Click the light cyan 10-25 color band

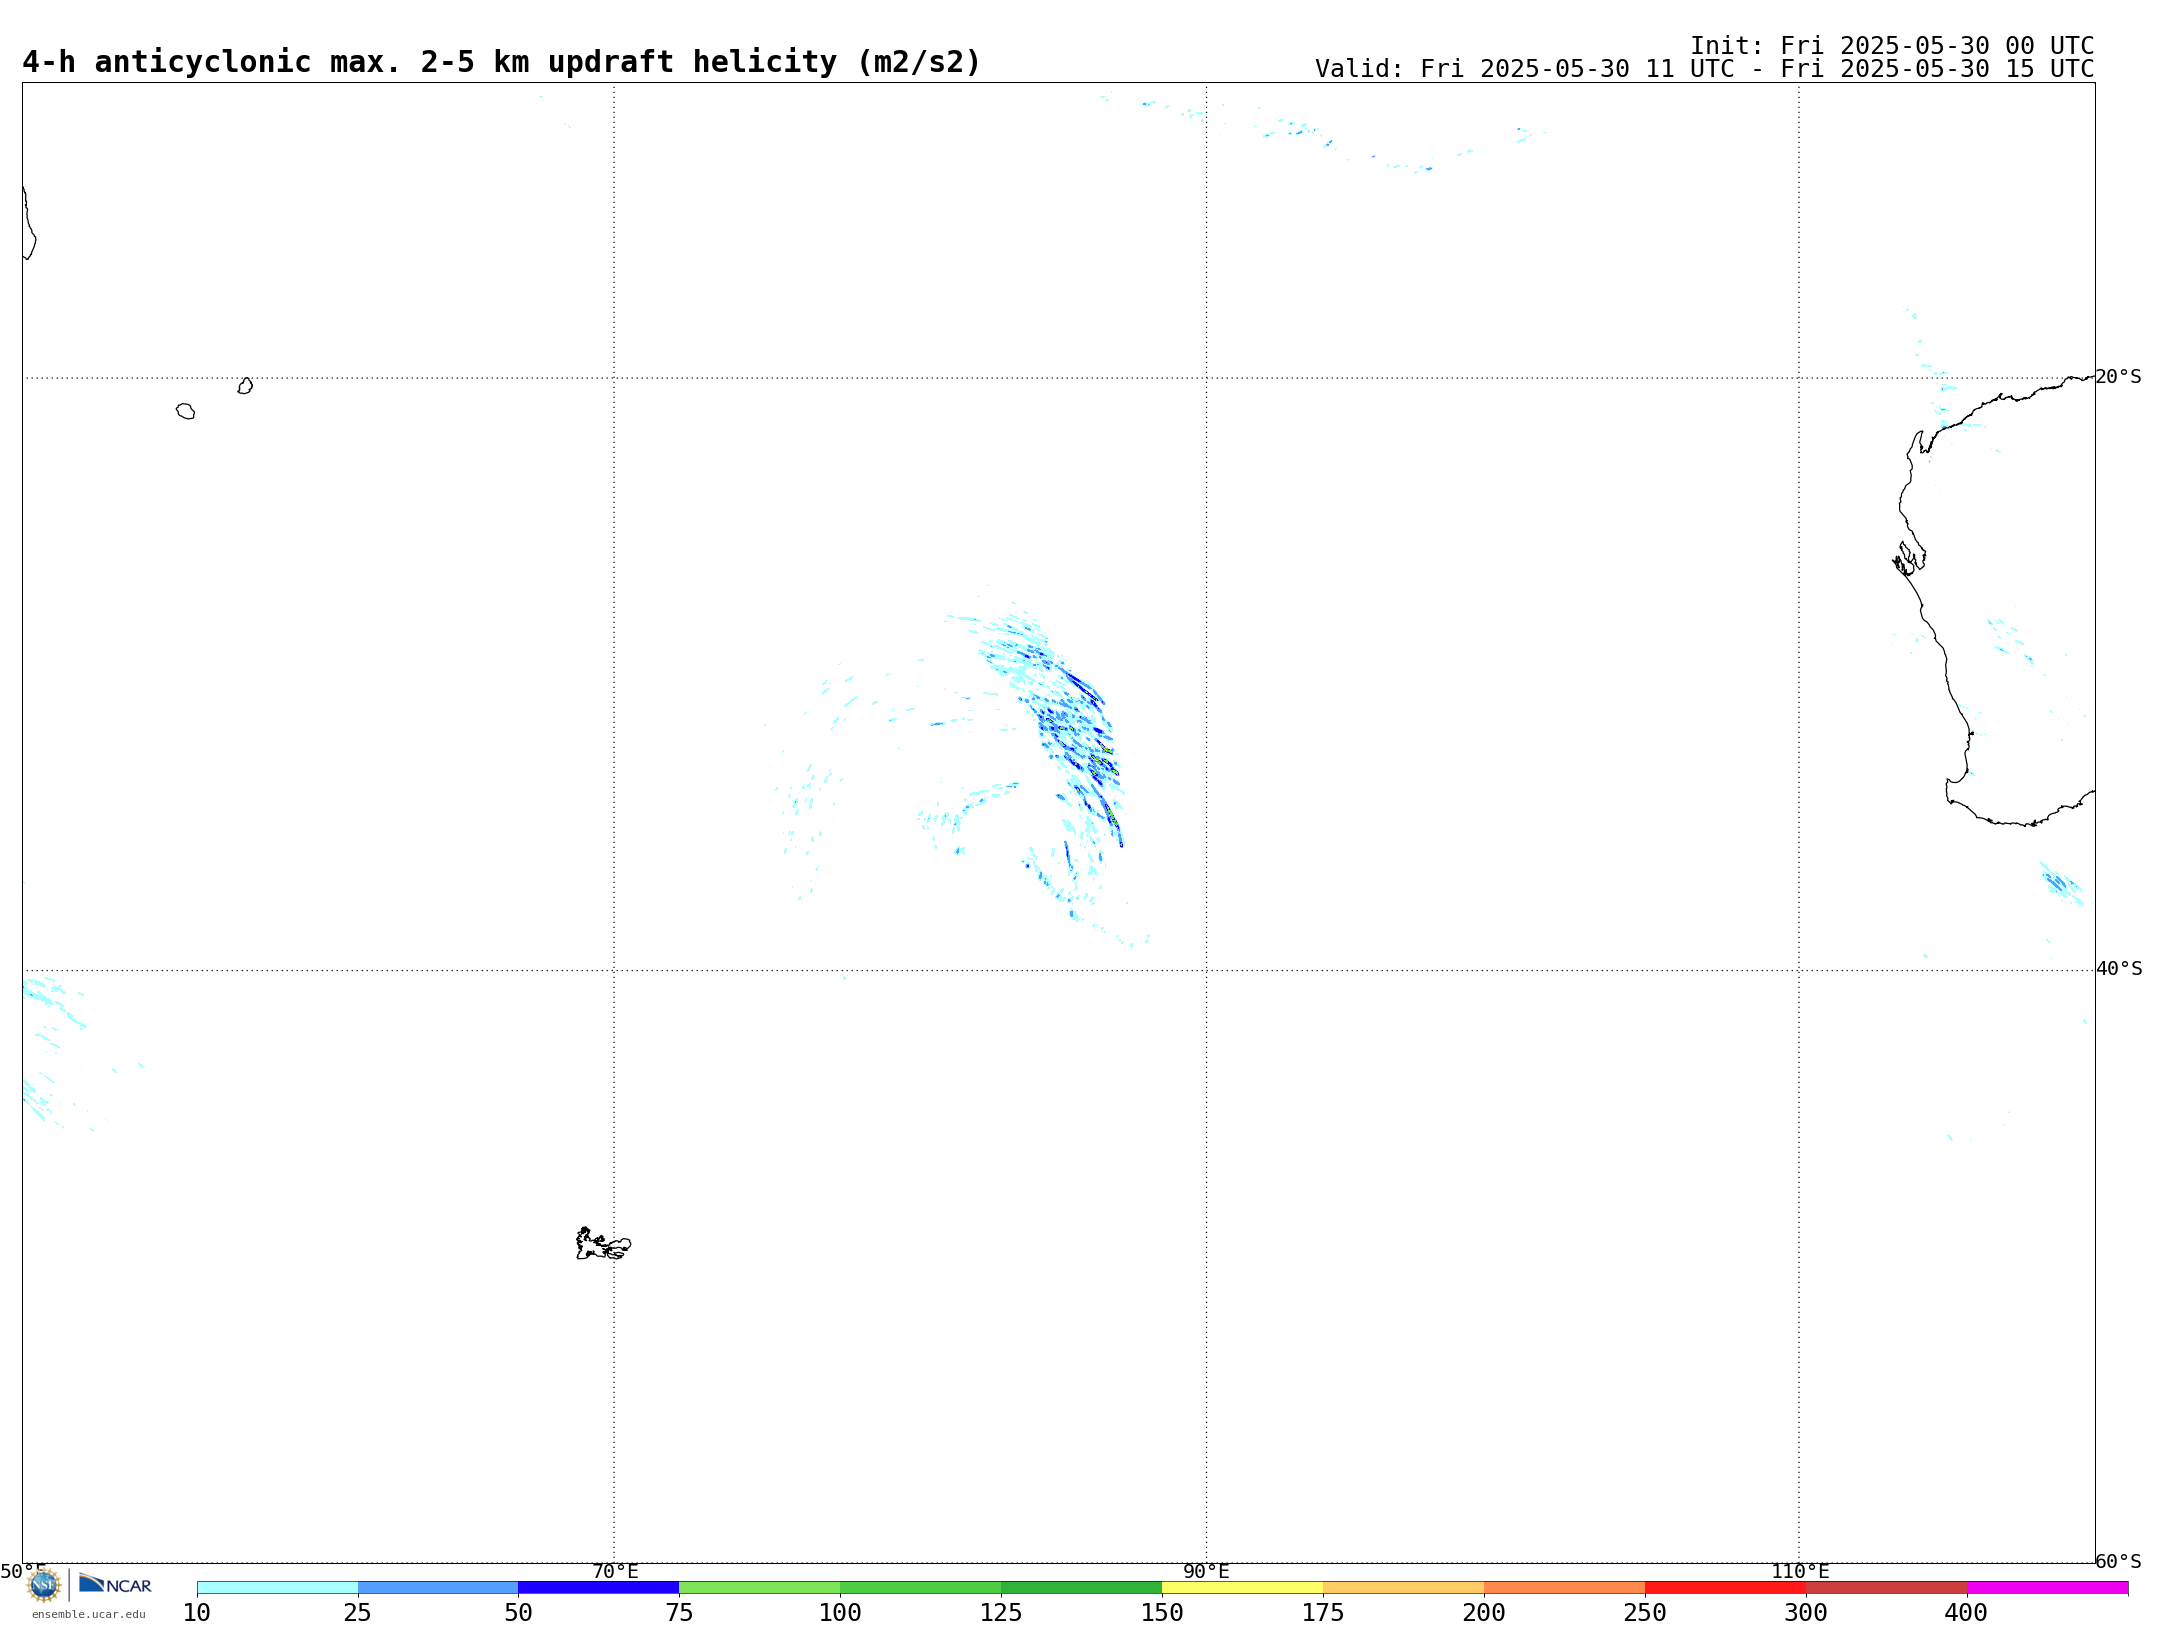tap(277, 1588)
